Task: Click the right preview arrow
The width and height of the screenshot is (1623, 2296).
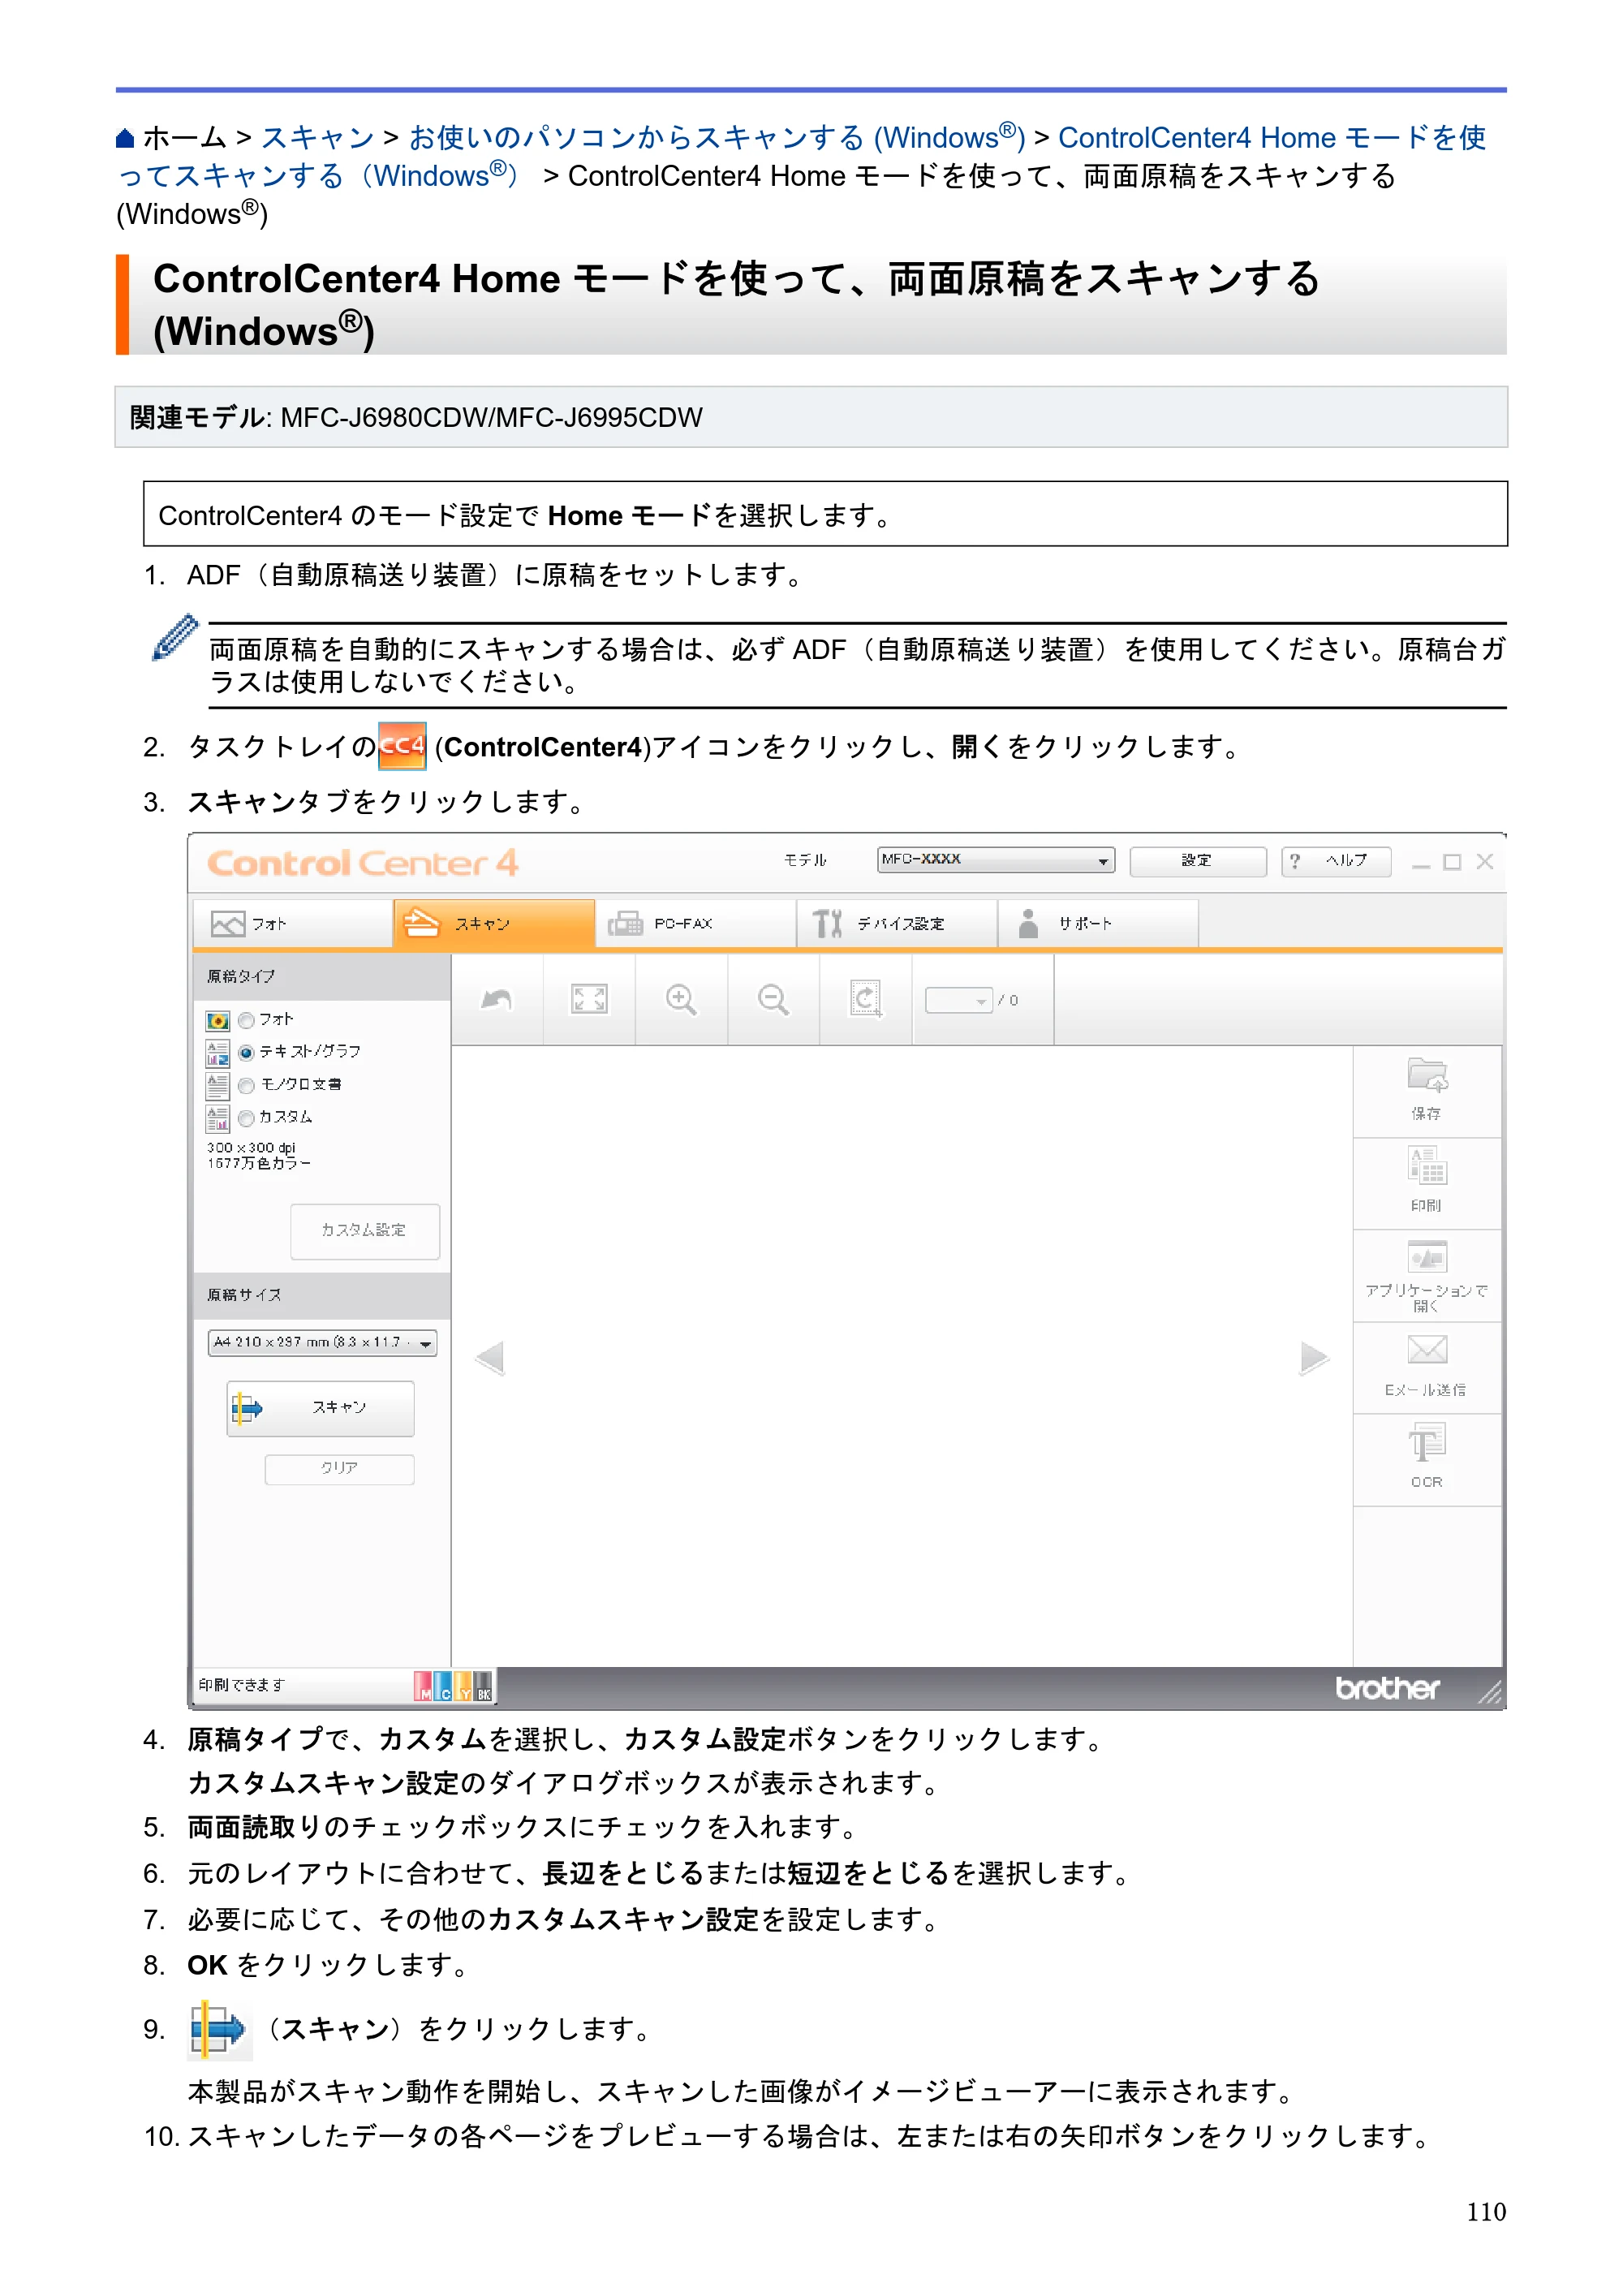Action: [1314, 1358]
